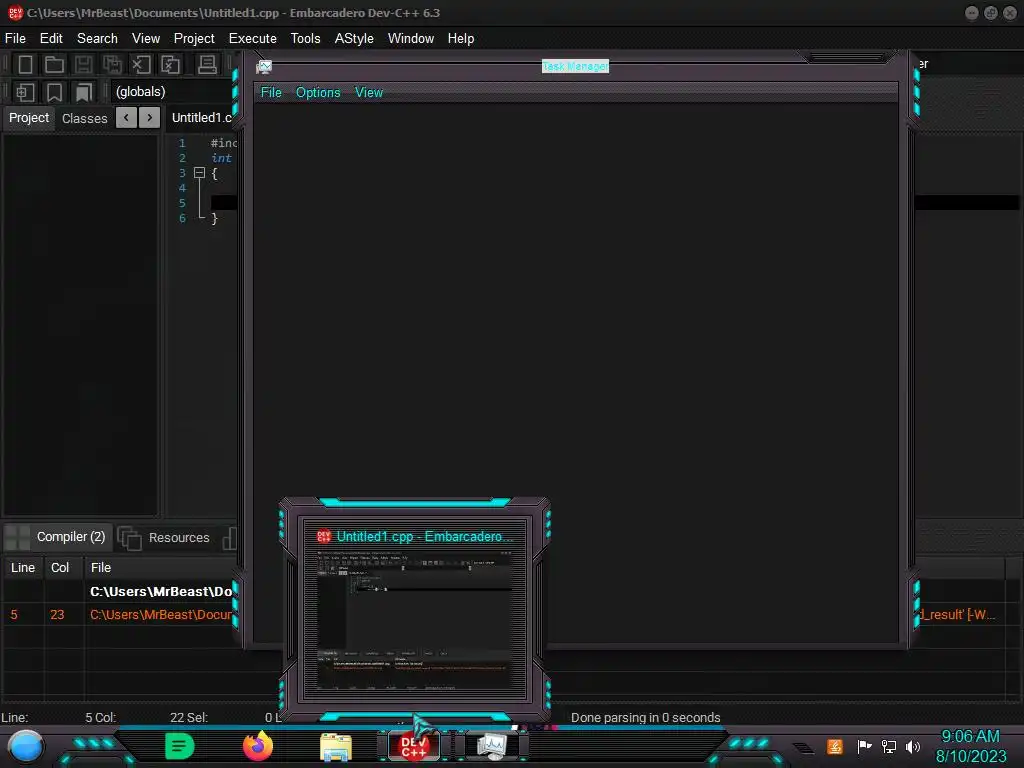Select the Untitled1.cpp editor tab
This screenshot has height=768, width=1024.
201,118
